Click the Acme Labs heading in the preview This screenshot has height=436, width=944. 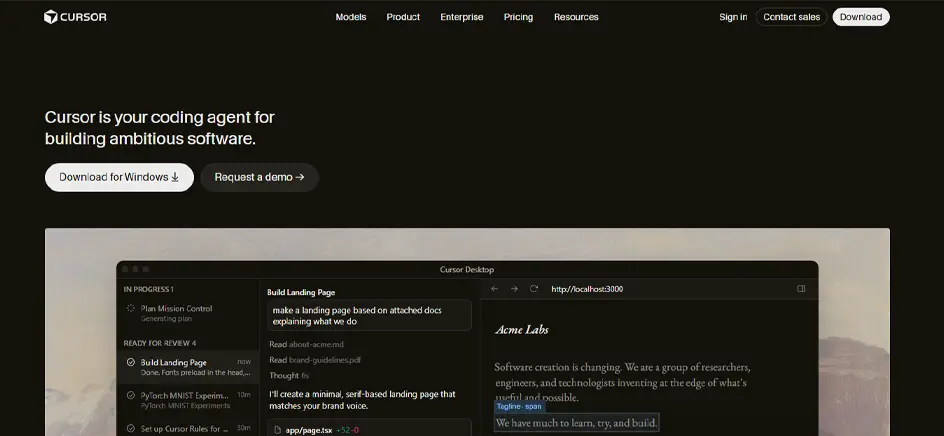[x=521, y=329]
